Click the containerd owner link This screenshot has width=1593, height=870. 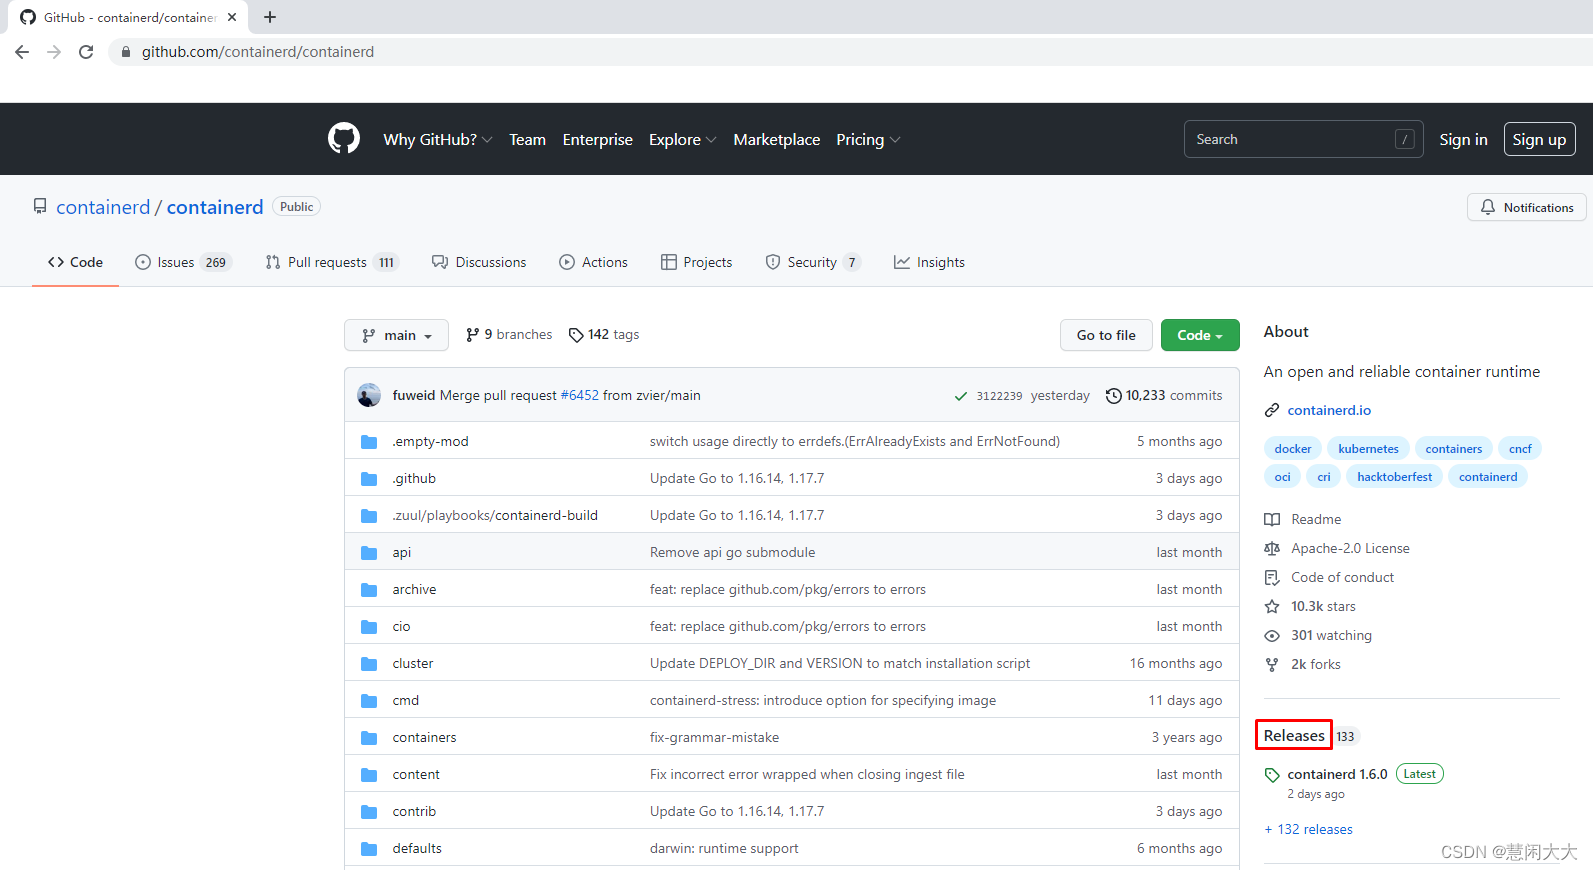103,207
